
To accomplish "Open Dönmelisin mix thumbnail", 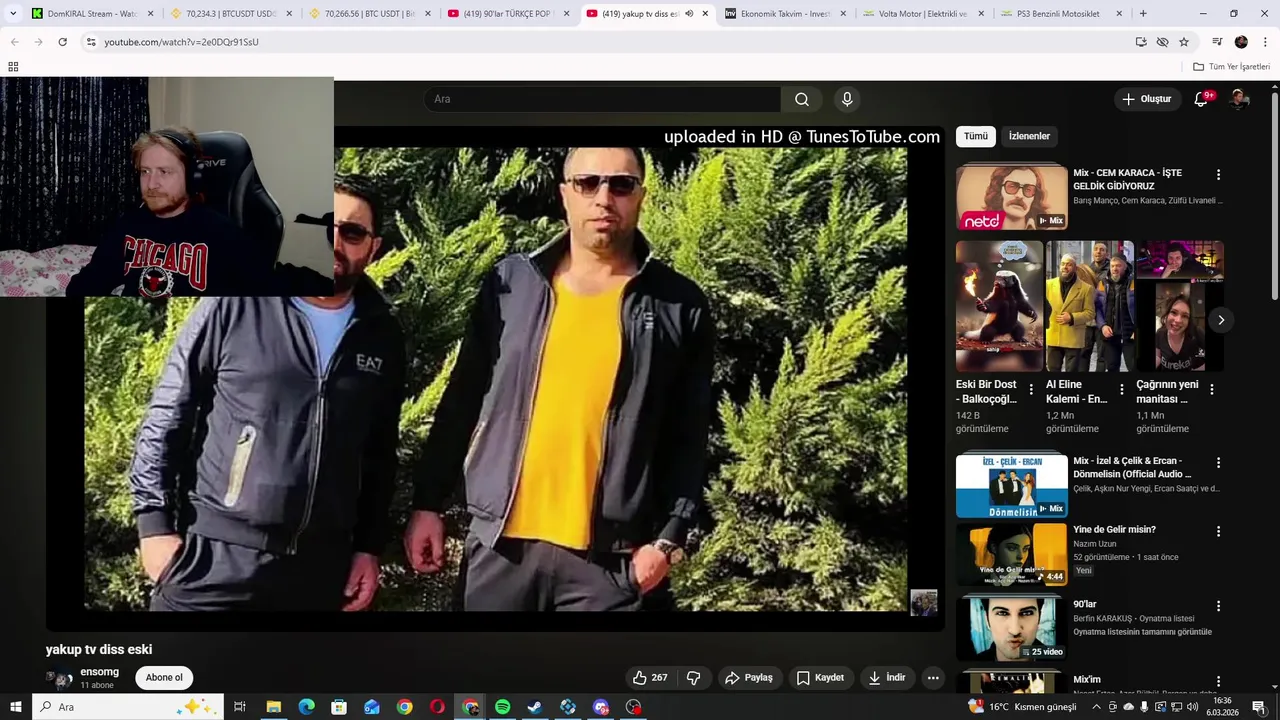I will click(1012, 485).
